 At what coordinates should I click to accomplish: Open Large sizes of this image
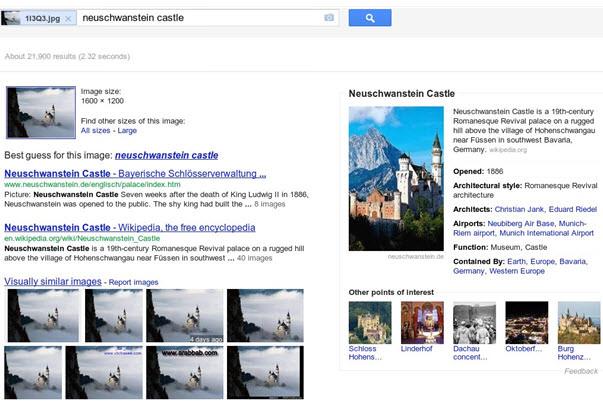(x=127, y=130)
